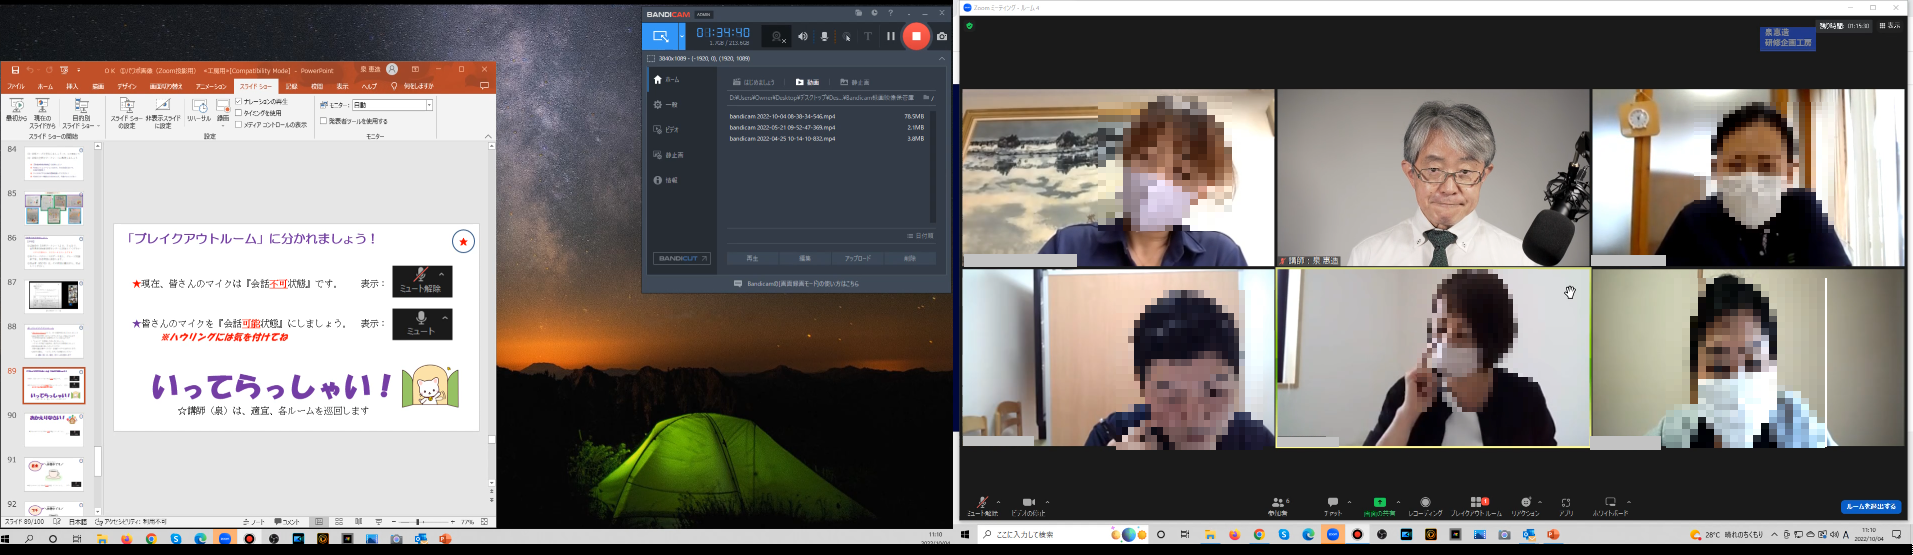Open Bandicam 日付順 sort dropdown
The height and width of the screenshot is (555, 1913).
(920, 236)
